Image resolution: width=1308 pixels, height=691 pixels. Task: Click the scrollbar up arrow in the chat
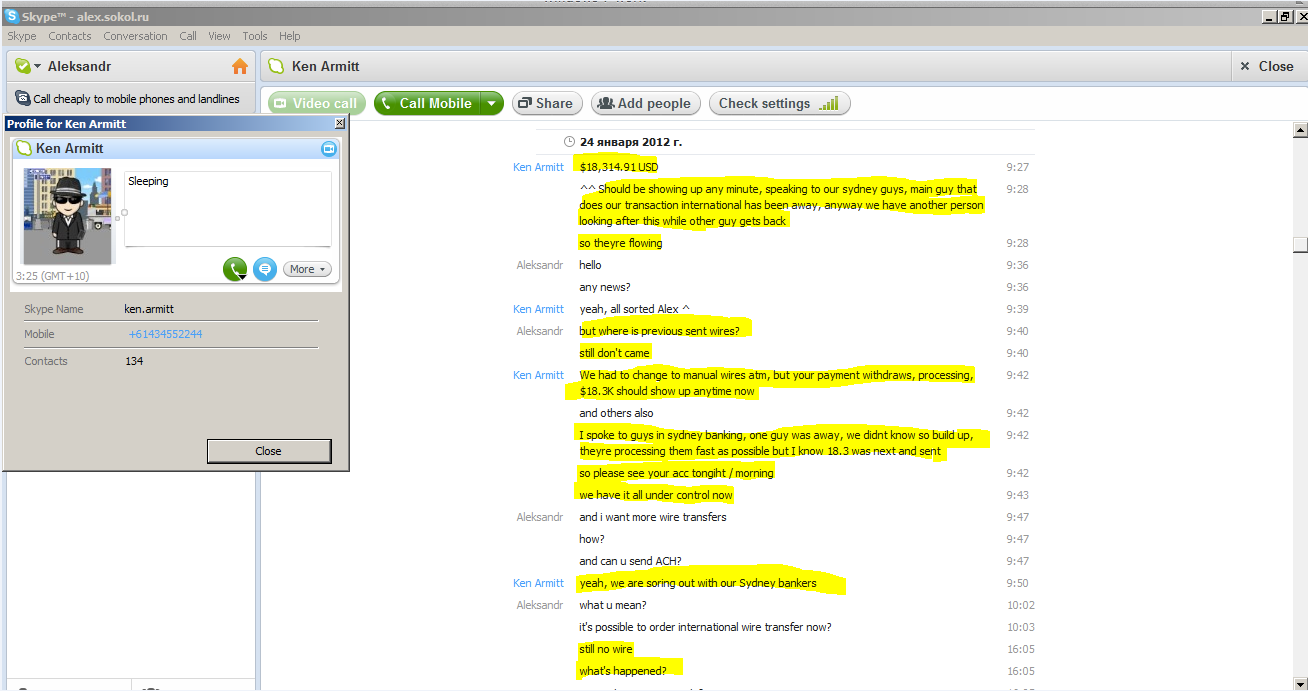[1300, 130]
